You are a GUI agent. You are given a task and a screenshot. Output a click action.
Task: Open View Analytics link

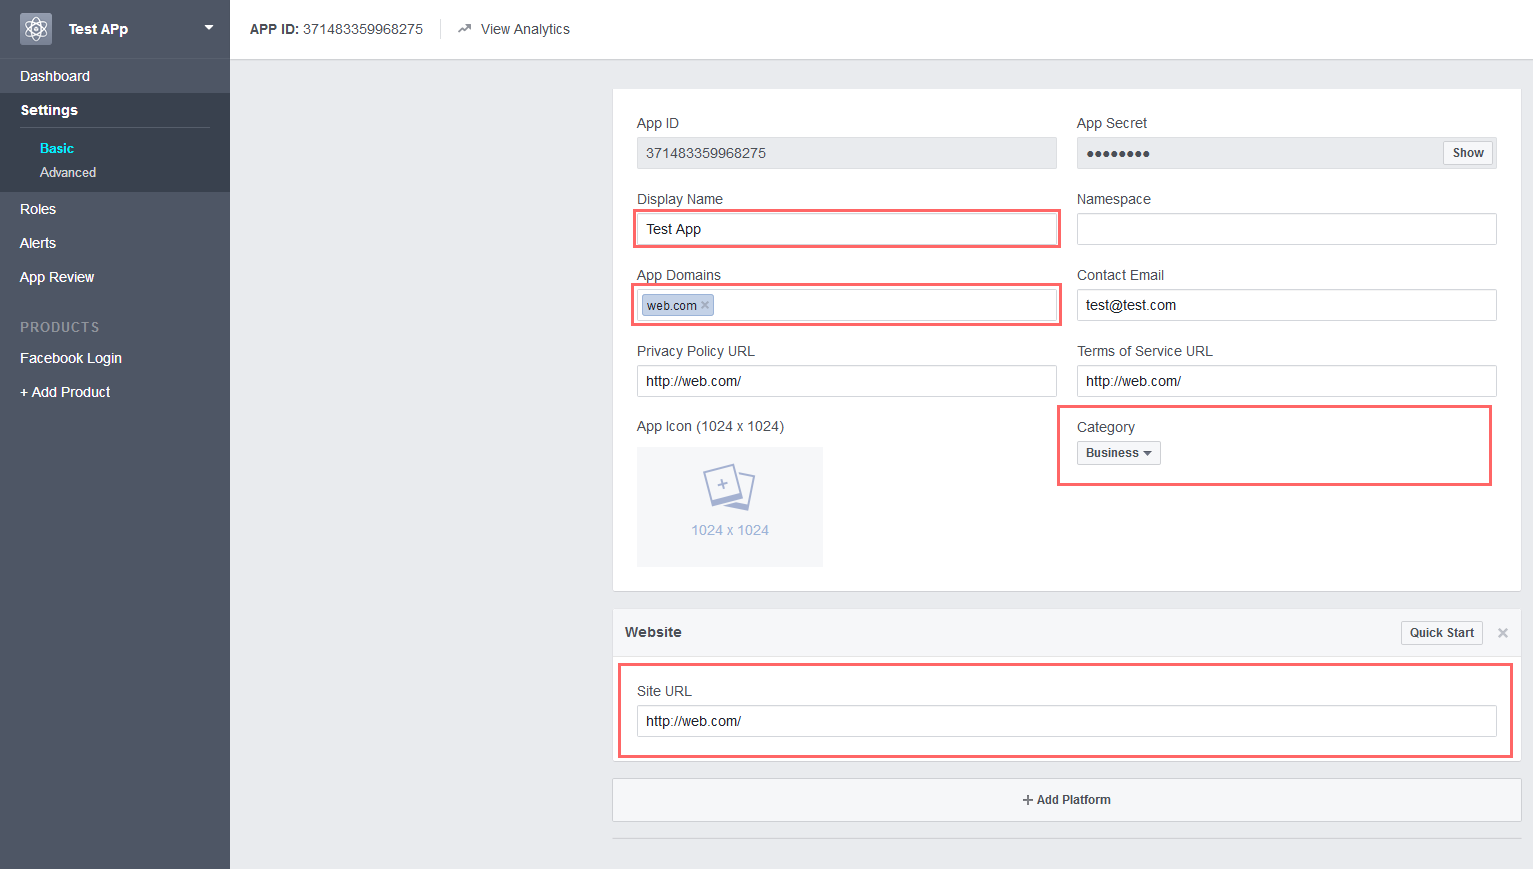click(525, 29)
